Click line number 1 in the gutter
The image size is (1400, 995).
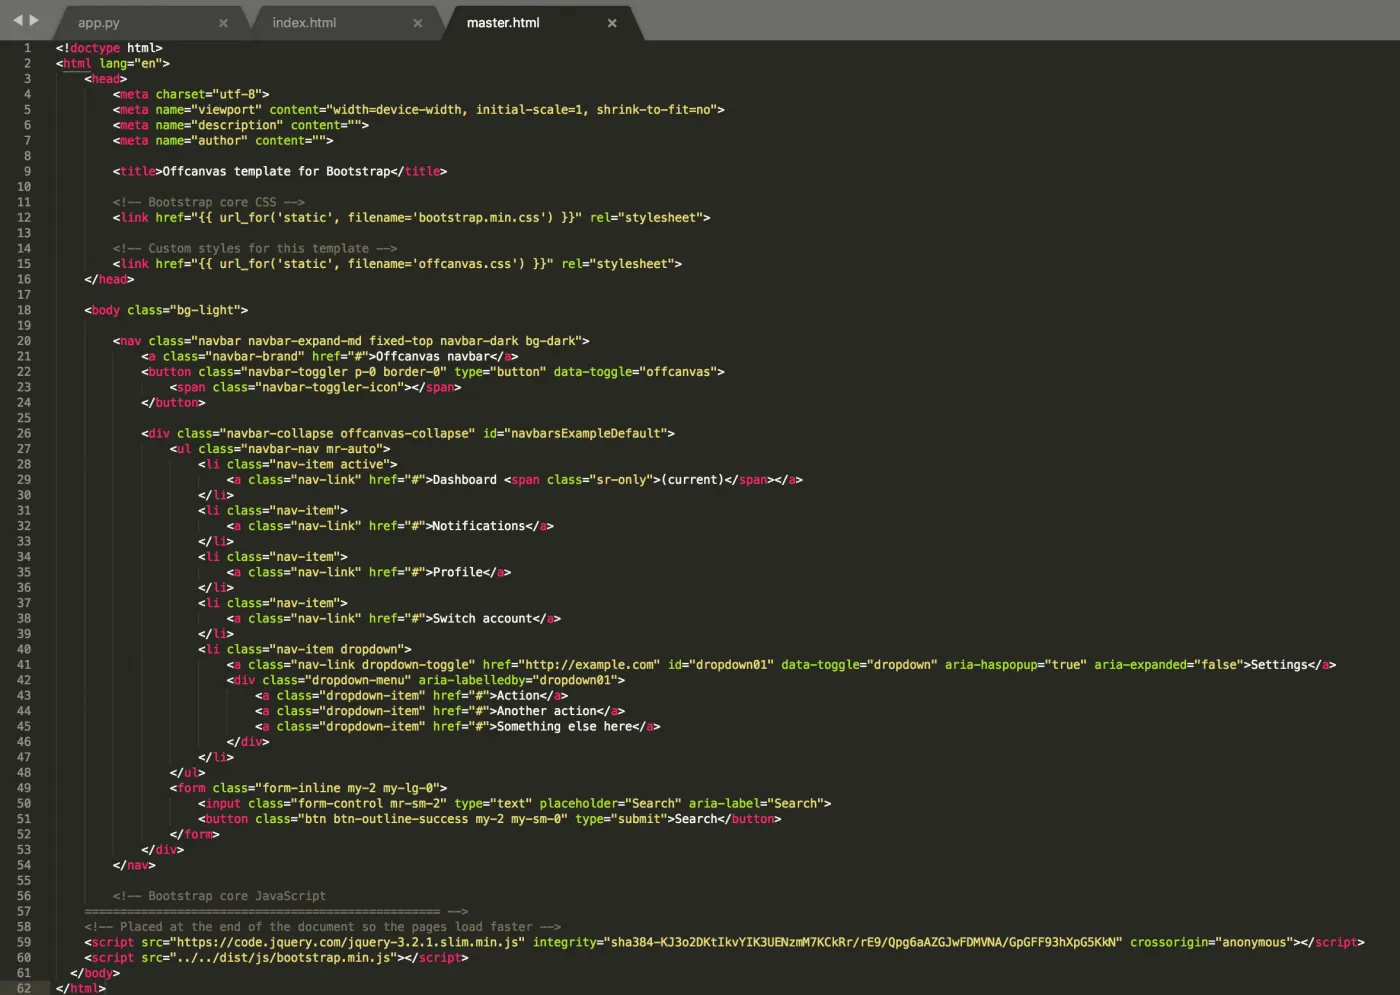click(x=27, y=48)
